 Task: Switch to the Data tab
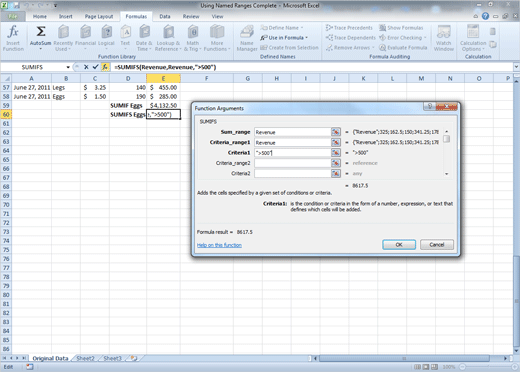coord(165,16)
